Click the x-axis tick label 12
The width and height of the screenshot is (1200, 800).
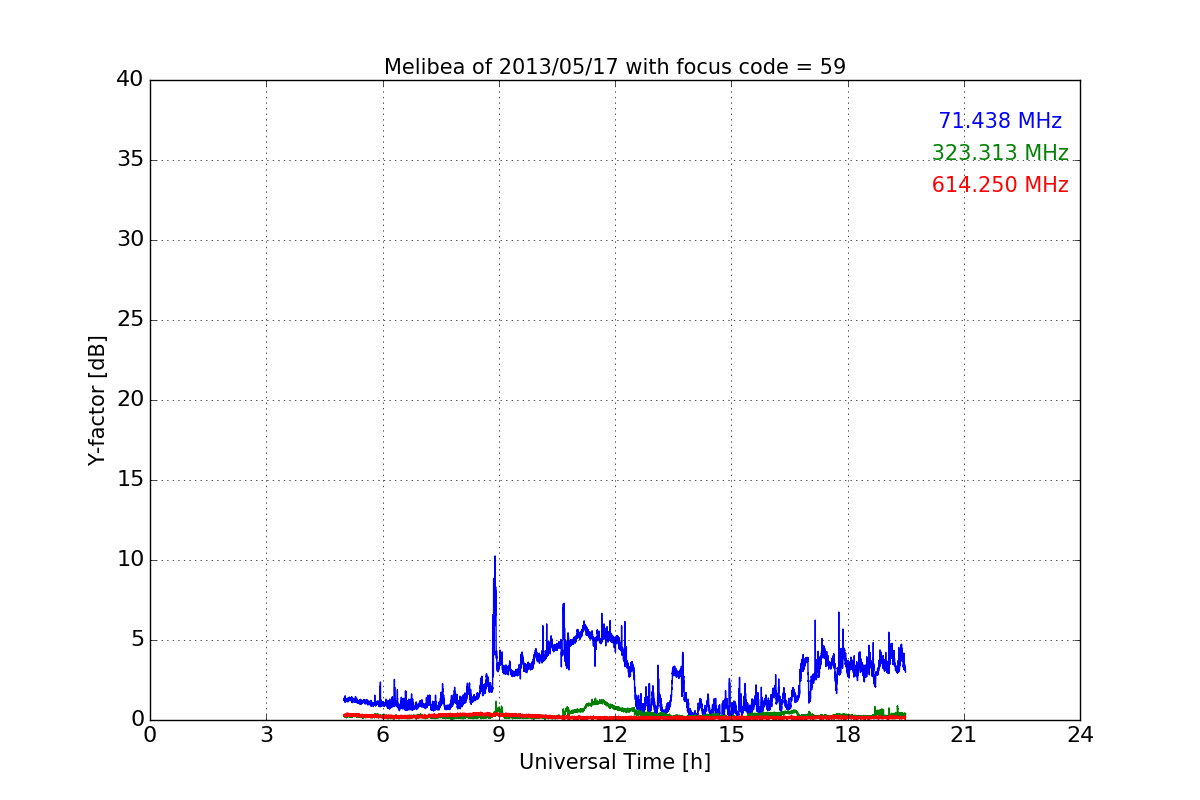point(615,735)
